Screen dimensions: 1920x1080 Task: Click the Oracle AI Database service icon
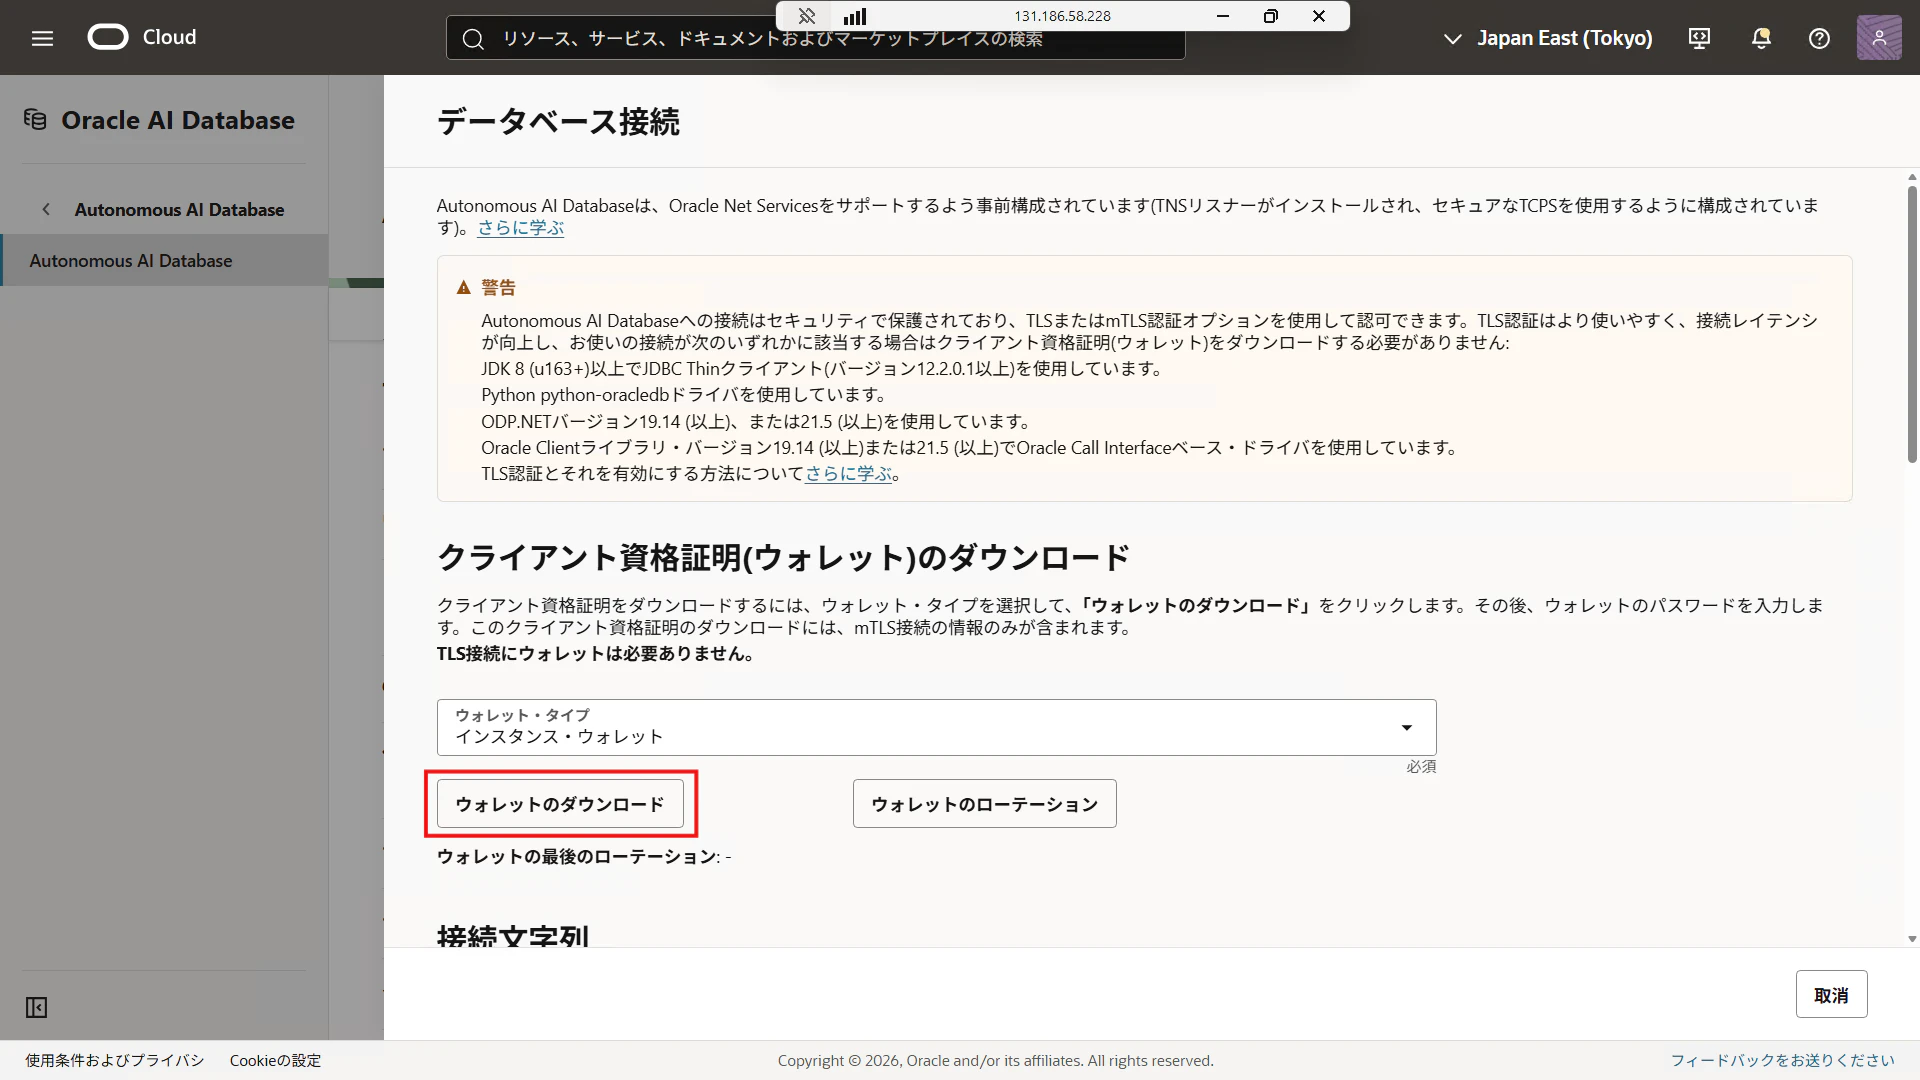pos(36,120)
